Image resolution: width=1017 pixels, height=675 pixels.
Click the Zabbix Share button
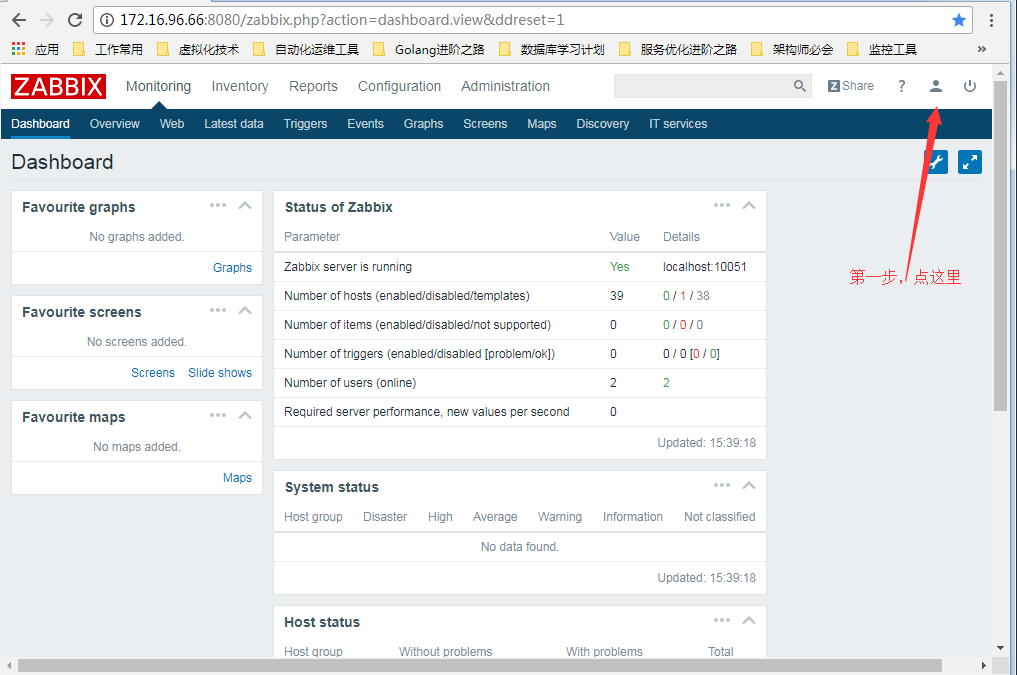point(851,86)
